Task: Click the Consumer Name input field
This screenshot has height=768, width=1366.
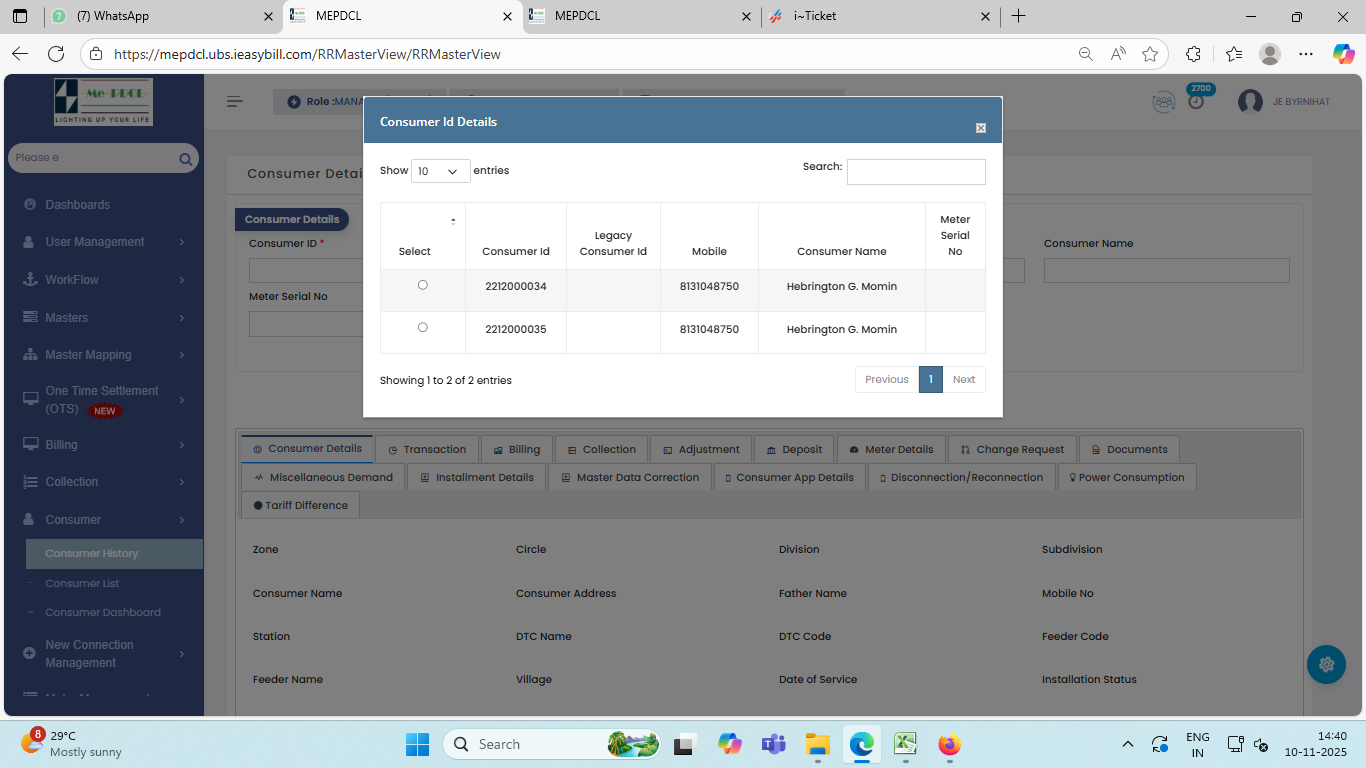Action: (x=1167, y=270)
